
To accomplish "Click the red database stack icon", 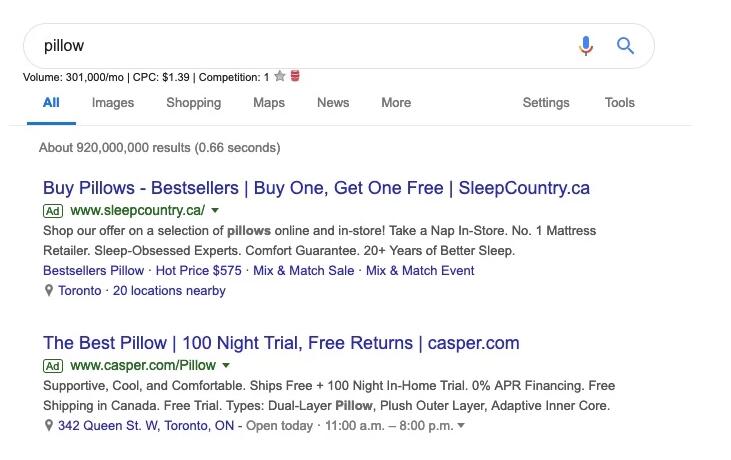I will (x=296, y=76).
